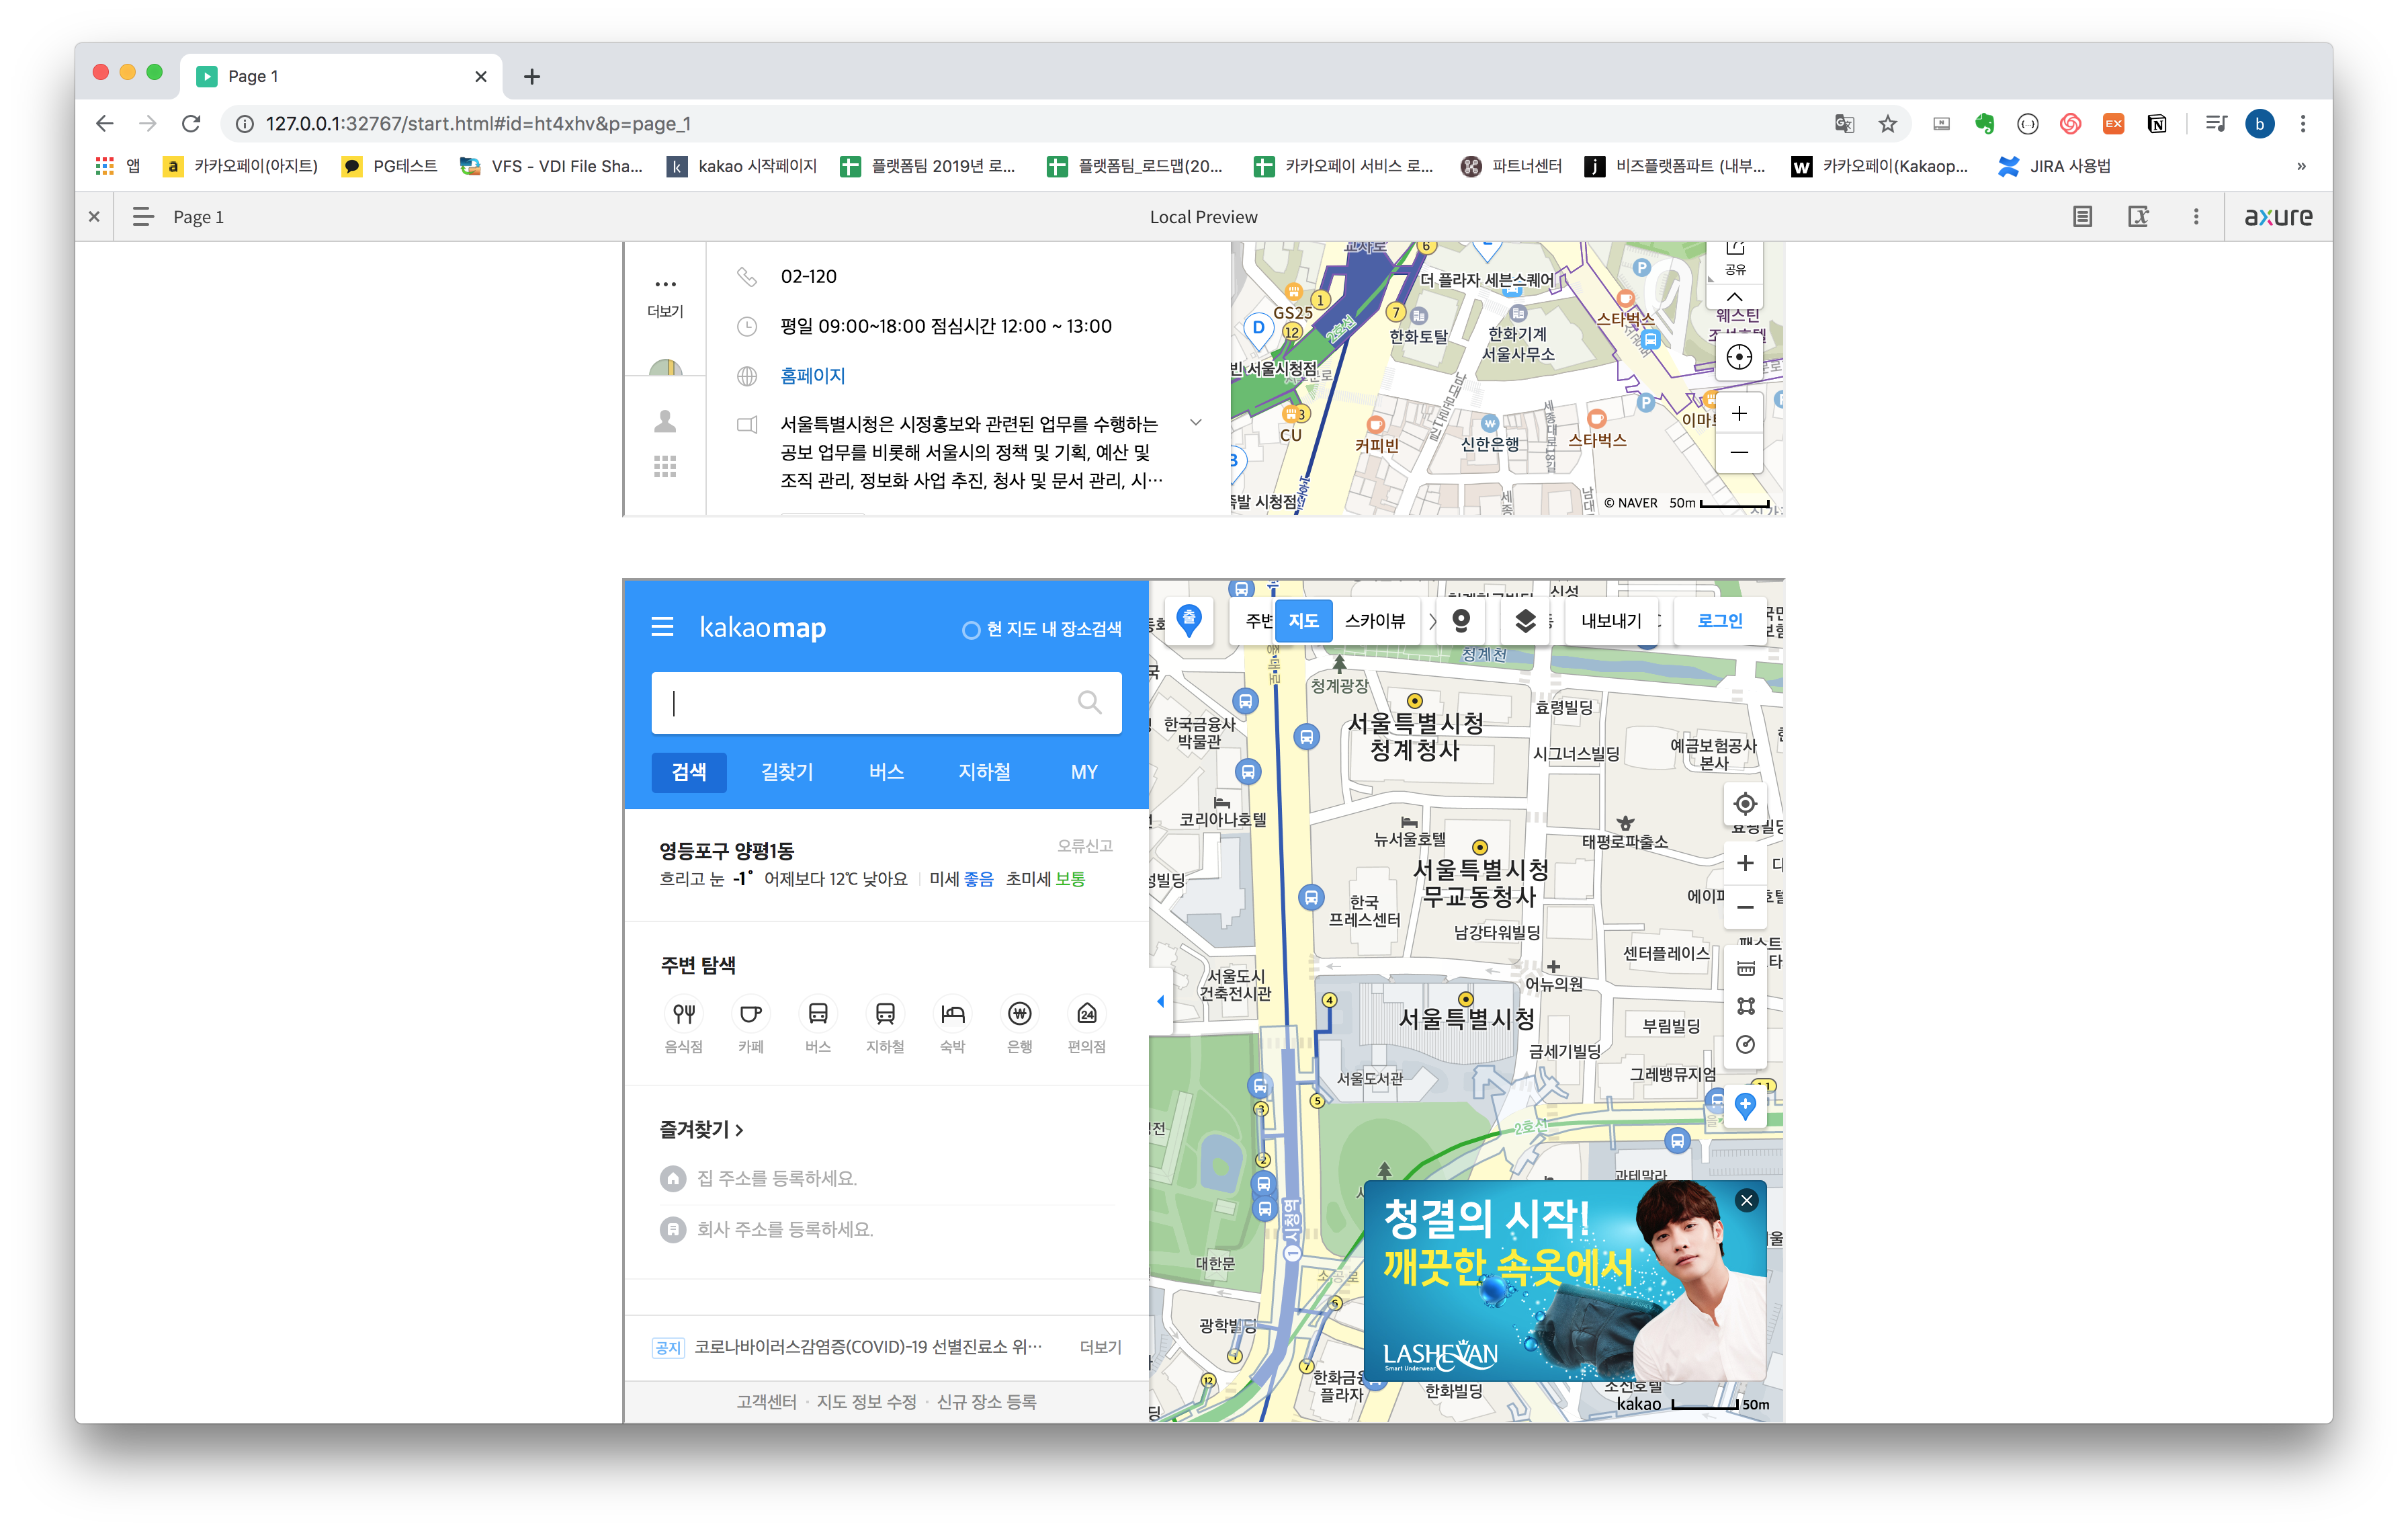The height and width of the screenshot is (1531, 2408).
Task: Select the 지도 map view toggle
Action: pos(1303,621)
